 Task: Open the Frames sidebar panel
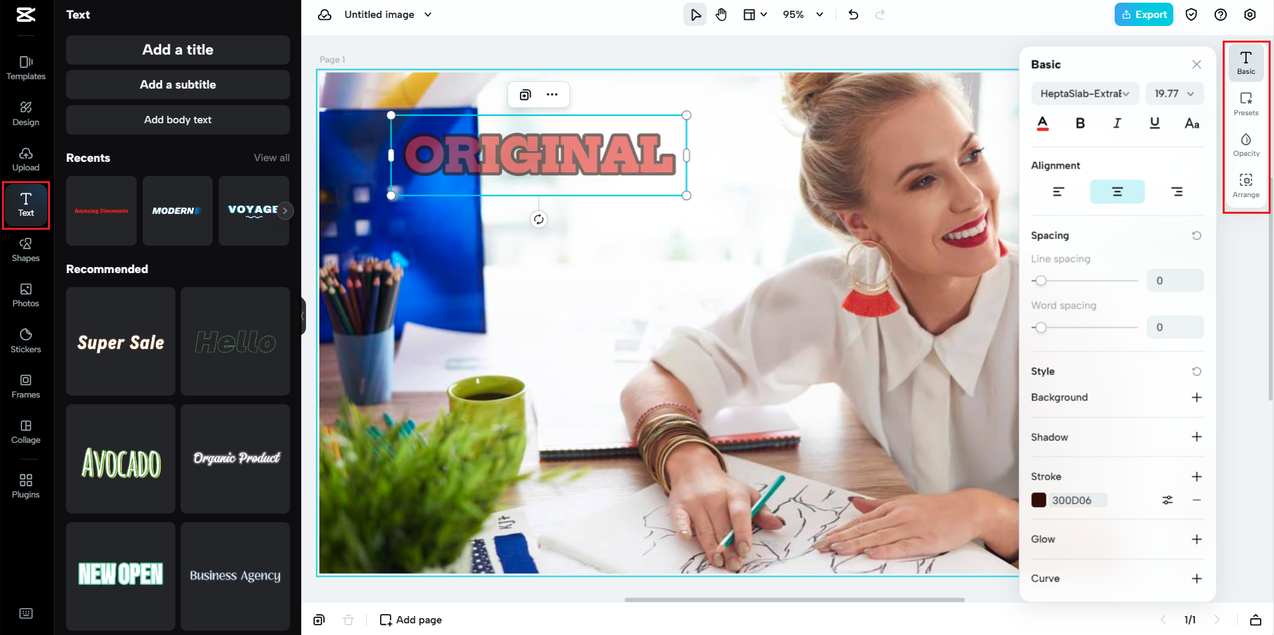tap(26, 386)
